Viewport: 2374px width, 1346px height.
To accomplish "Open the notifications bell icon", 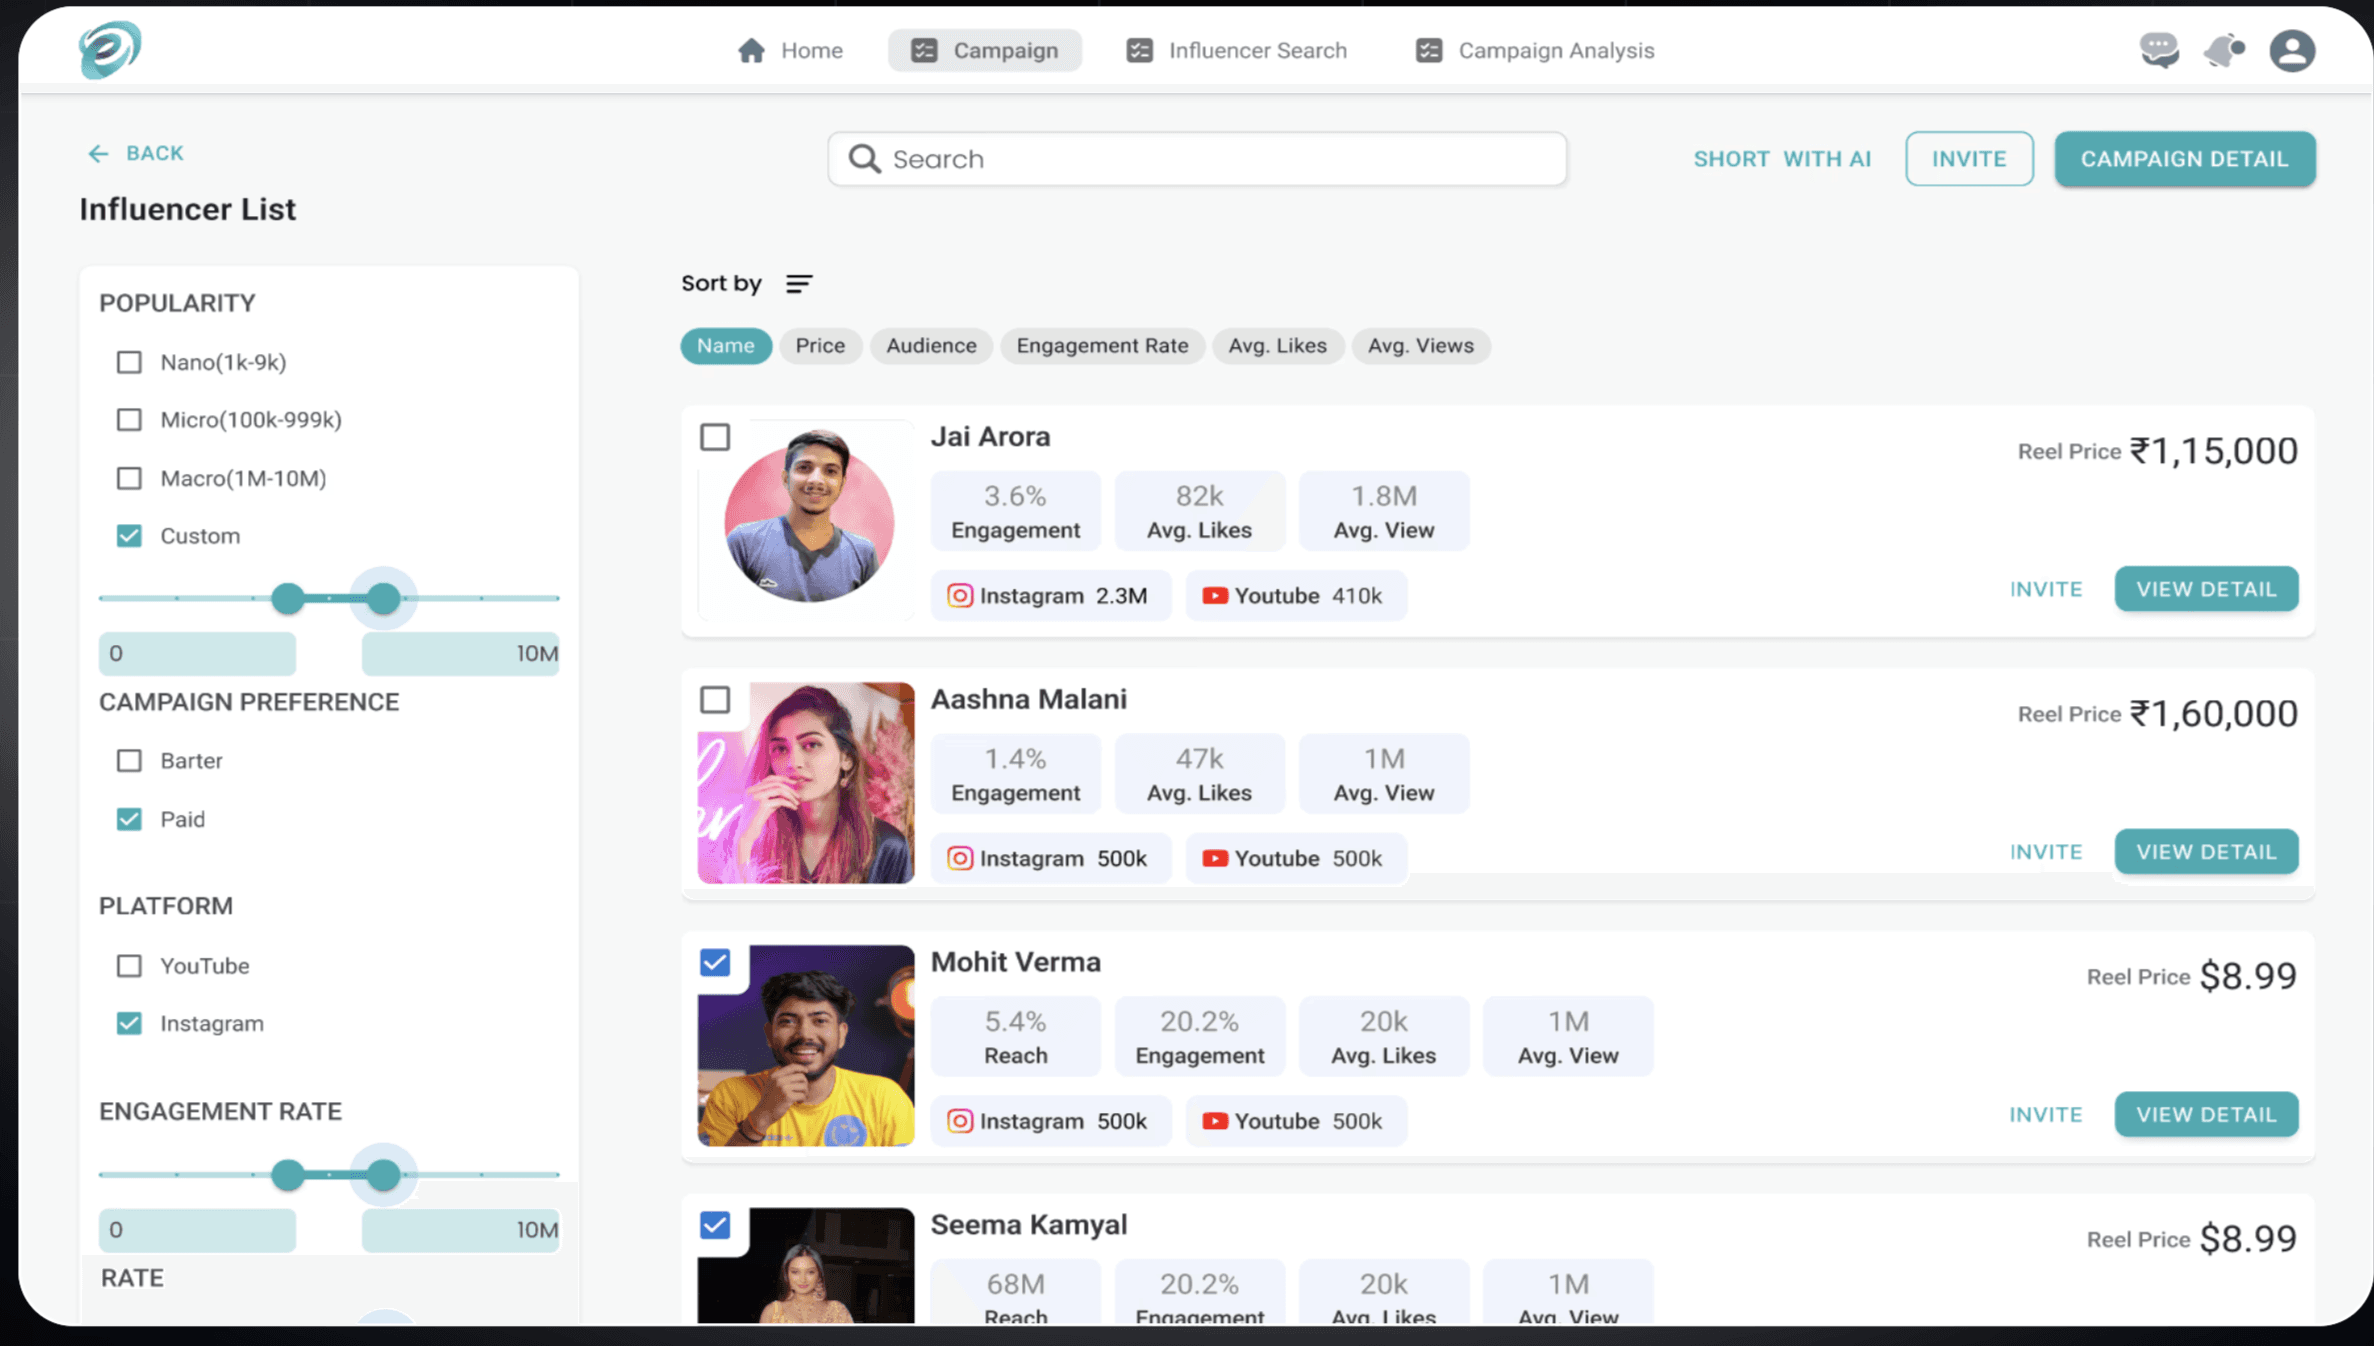I will coord(2224,50).
